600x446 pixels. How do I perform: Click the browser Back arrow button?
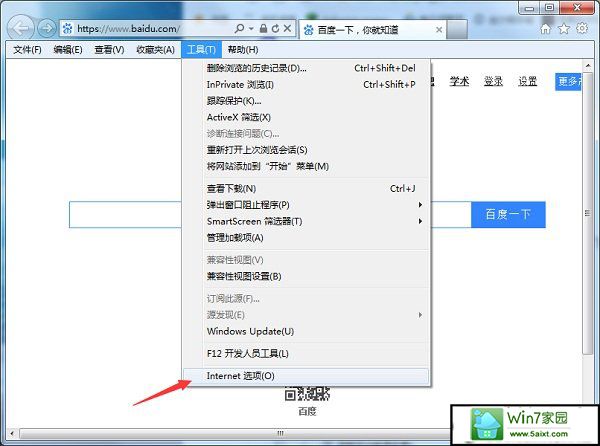(21, 28)
